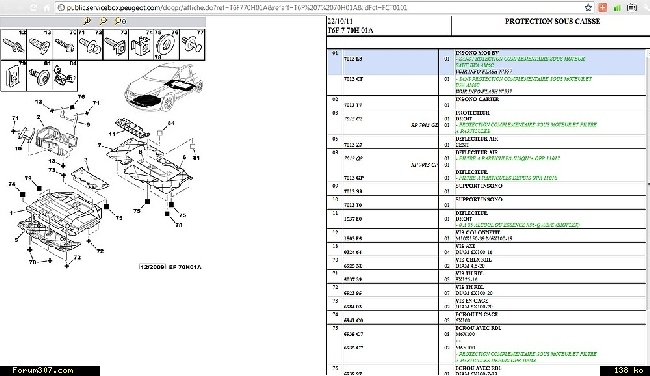
Task: Click the PROTECTION SOUS CAISSE header
Action: pyautogui.click(x=552, y=21)
